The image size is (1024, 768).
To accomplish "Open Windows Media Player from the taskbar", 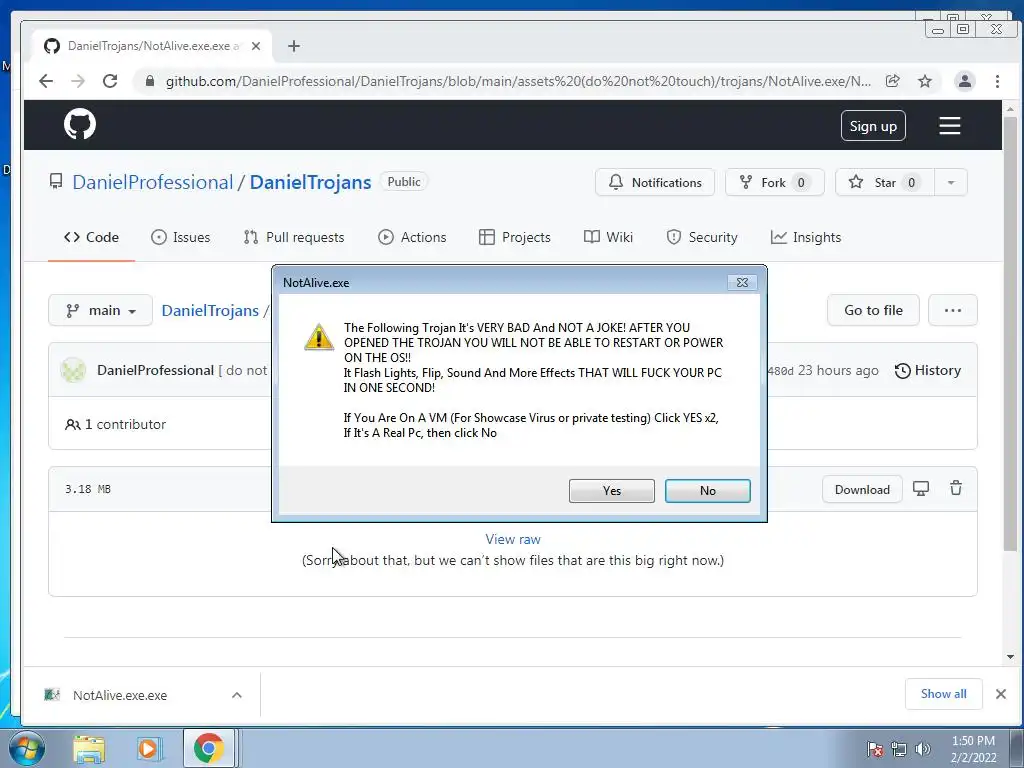I will pos(148,748).
